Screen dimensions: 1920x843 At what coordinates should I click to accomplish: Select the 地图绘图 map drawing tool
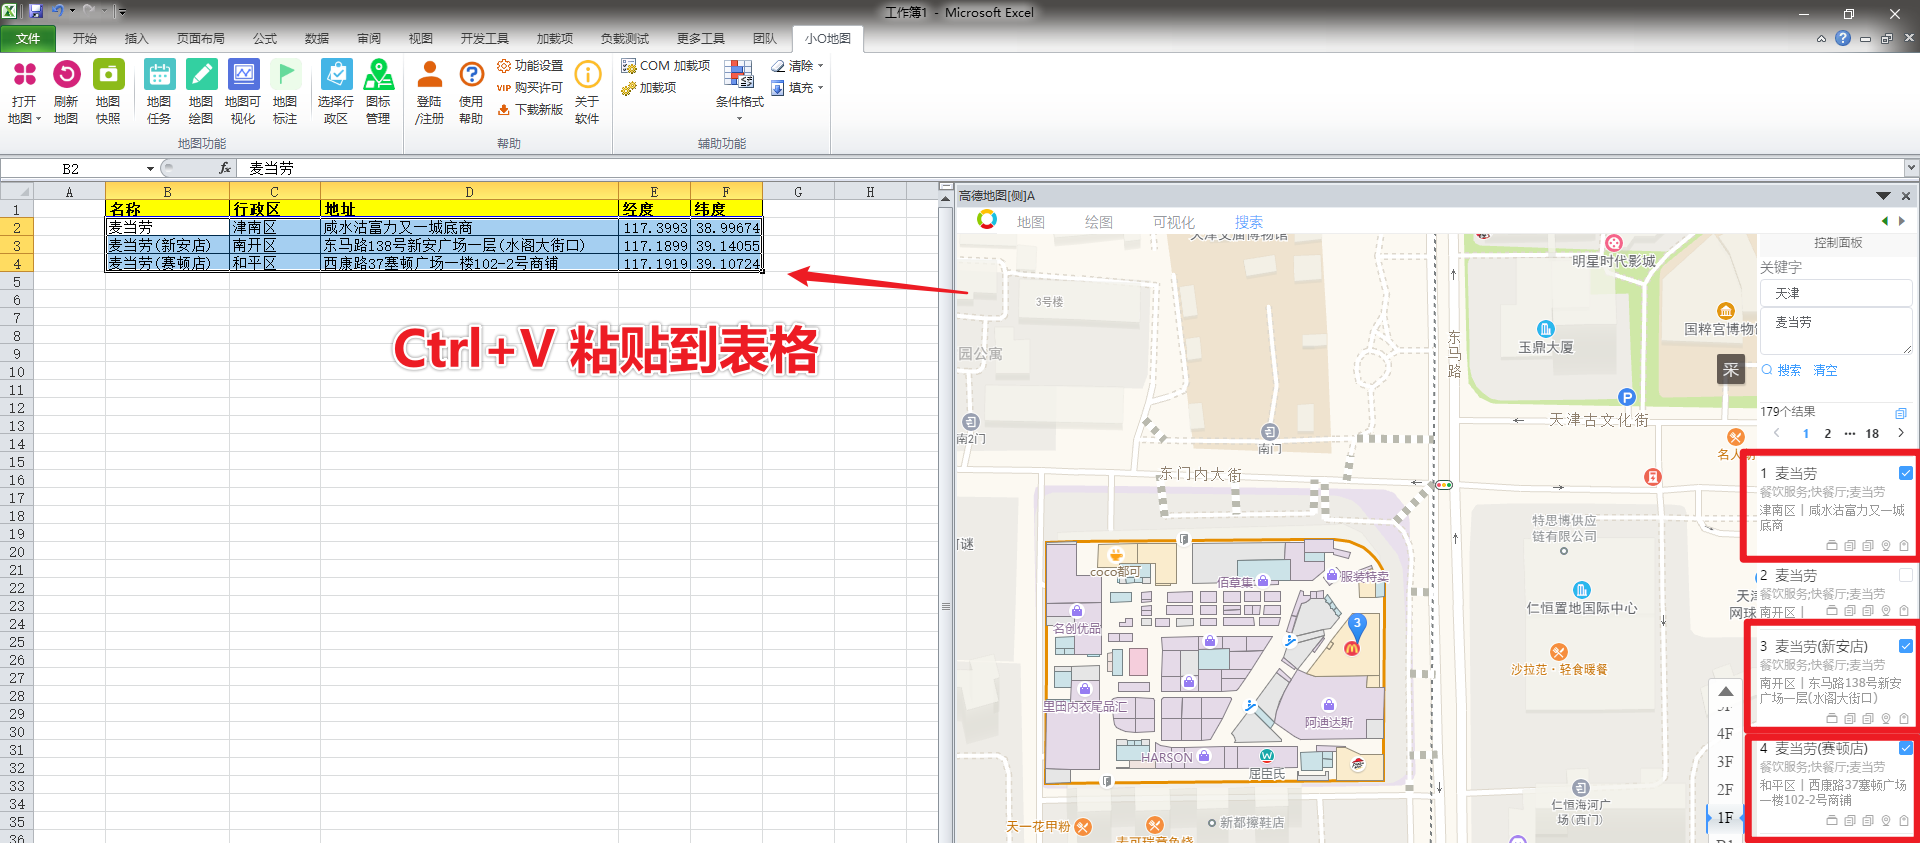(201, 92)
